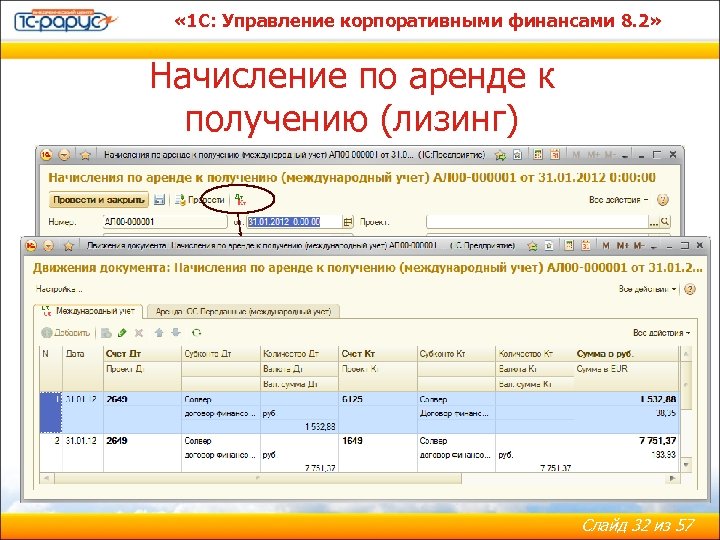Screen dimensions: 720x540
Task: Click the Проект input field
Action: 537,222
